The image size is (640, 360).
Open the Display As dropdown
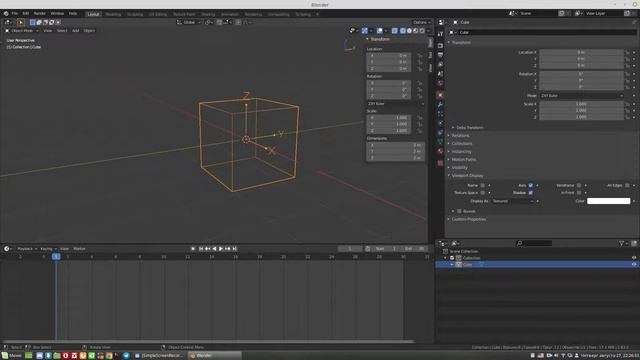(513, 201)
